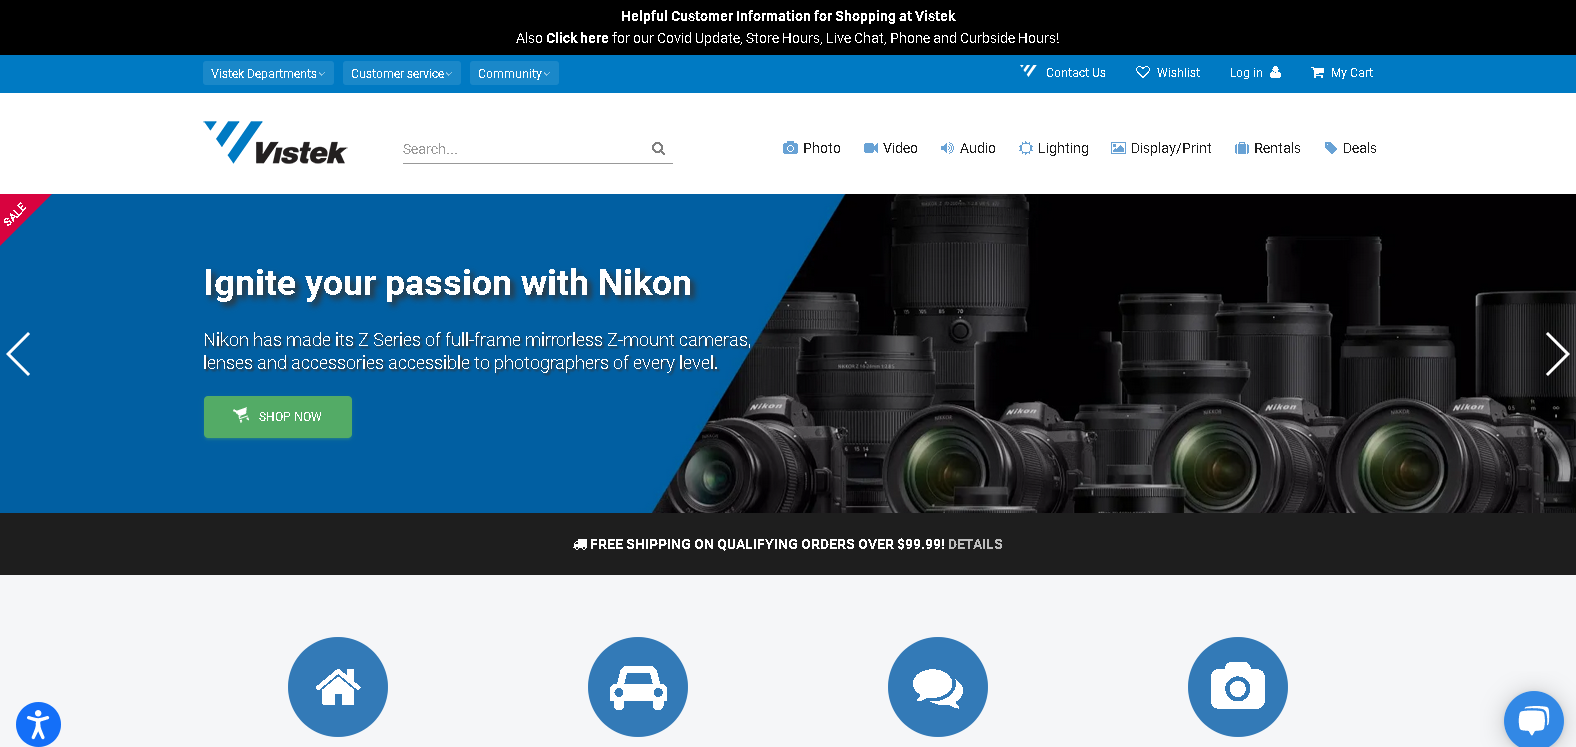
Task: Open the Audio menu category
Action: (x=968, y=148)
